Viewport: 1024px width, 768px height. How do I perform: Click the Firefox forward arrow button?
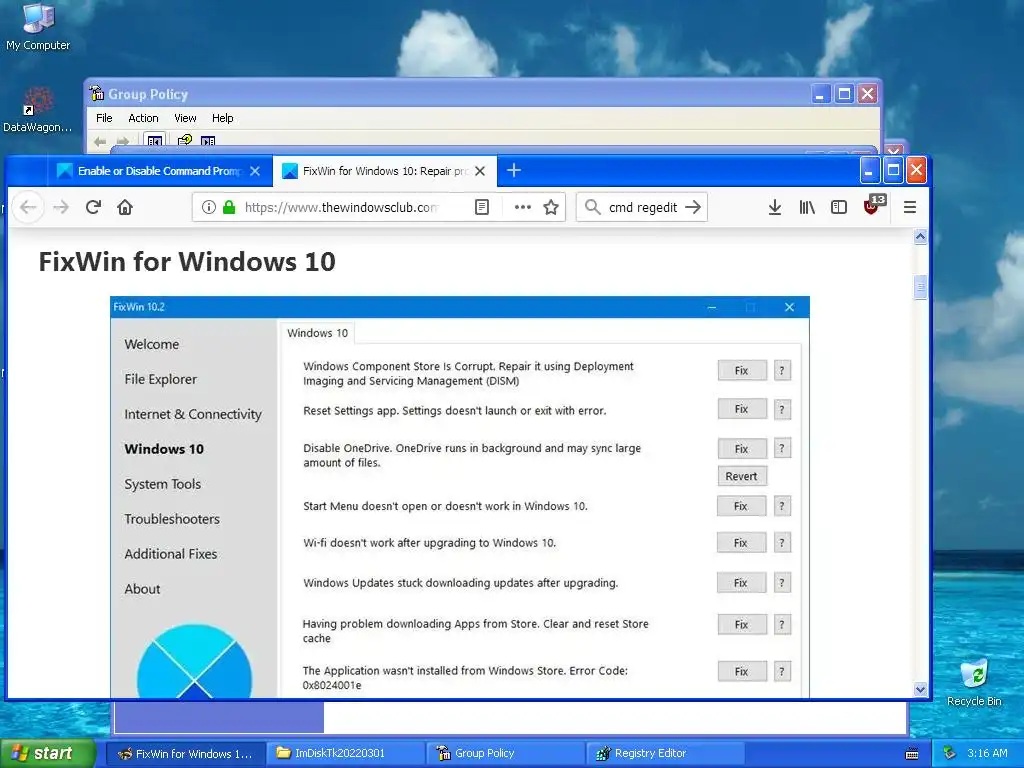61,208
